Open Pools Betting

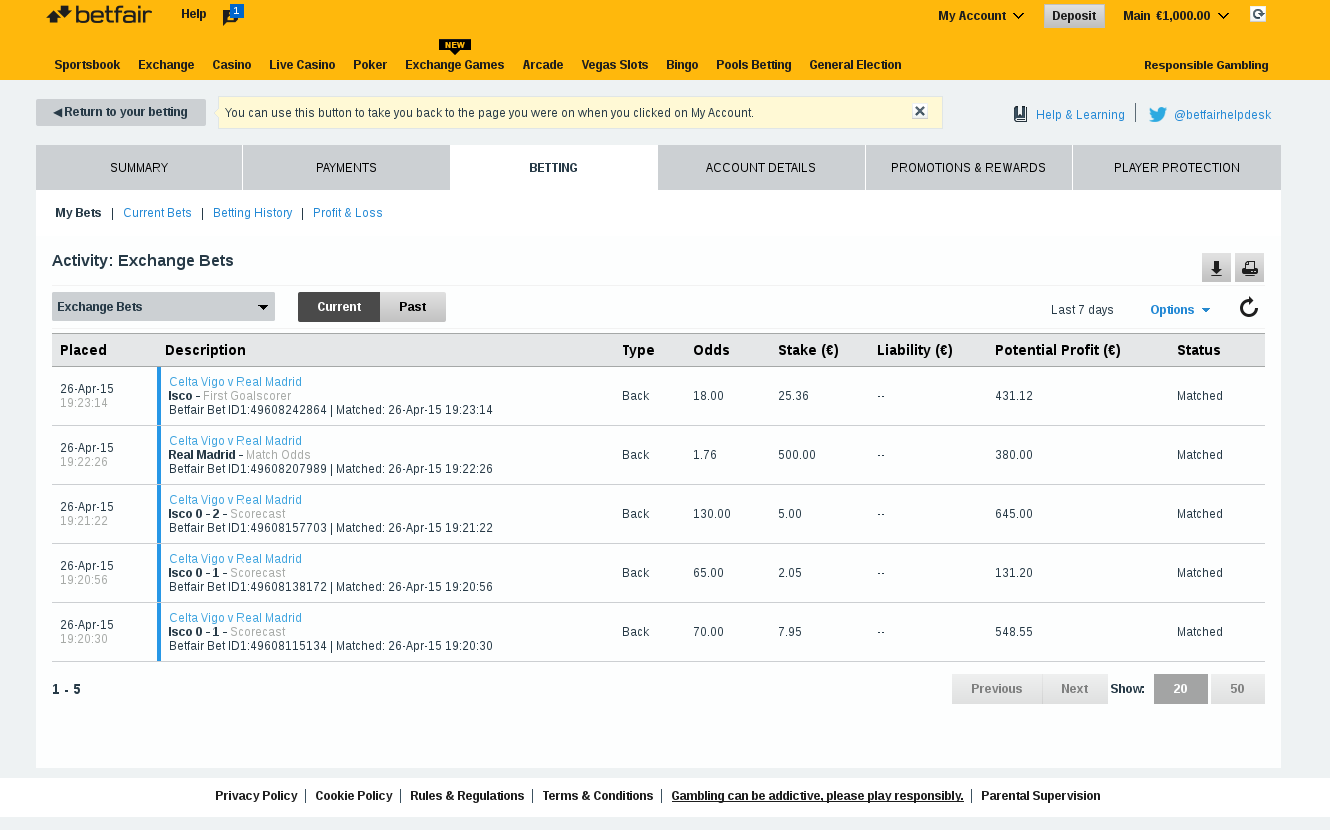coord(754,65)
